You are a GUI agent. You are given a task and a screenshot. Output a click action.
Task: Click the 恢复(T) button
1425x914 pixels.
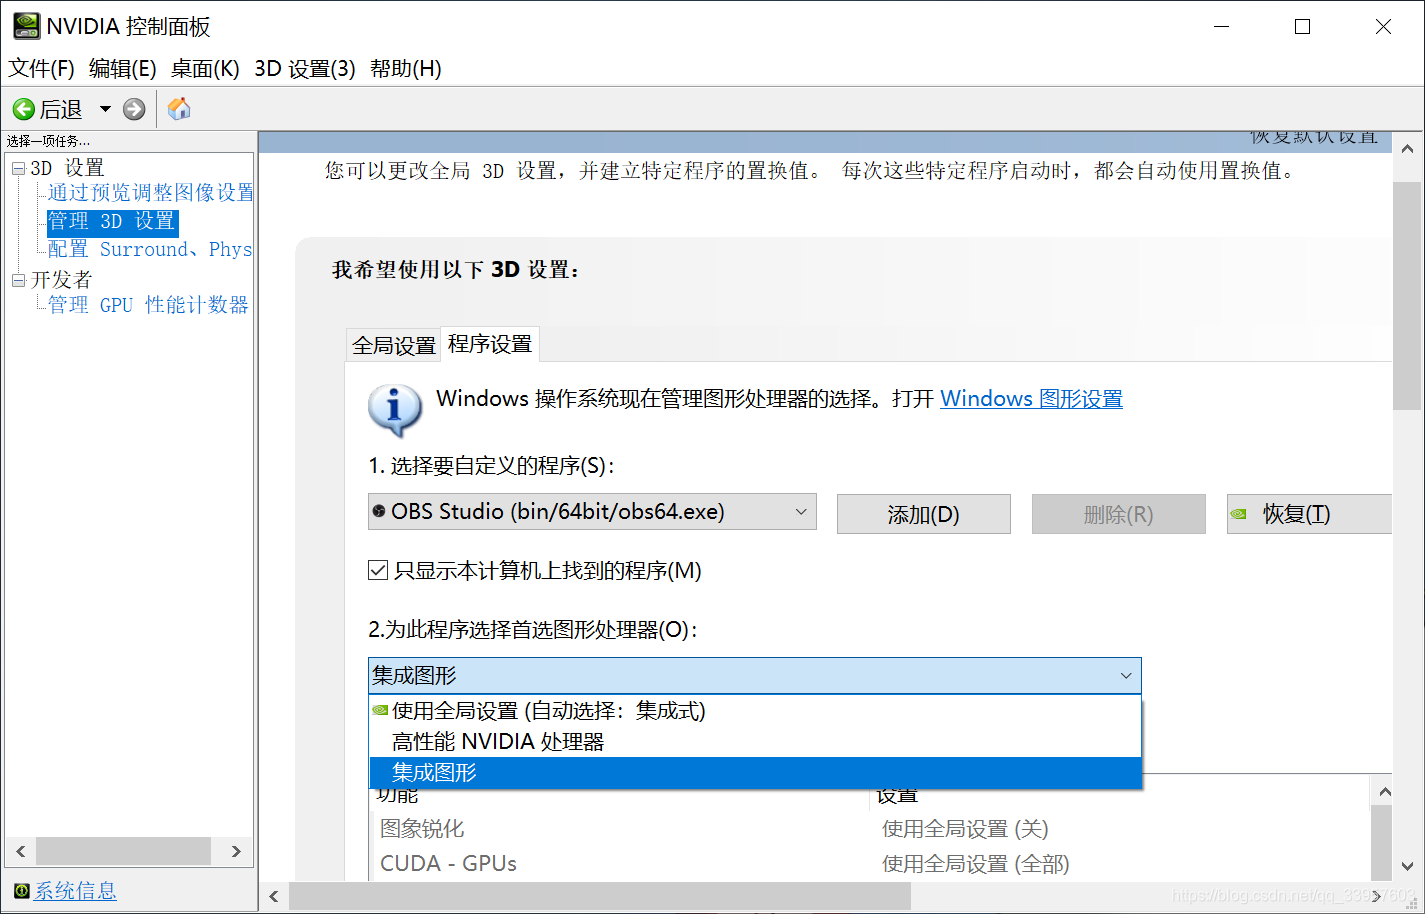(x=1309, y=514)
